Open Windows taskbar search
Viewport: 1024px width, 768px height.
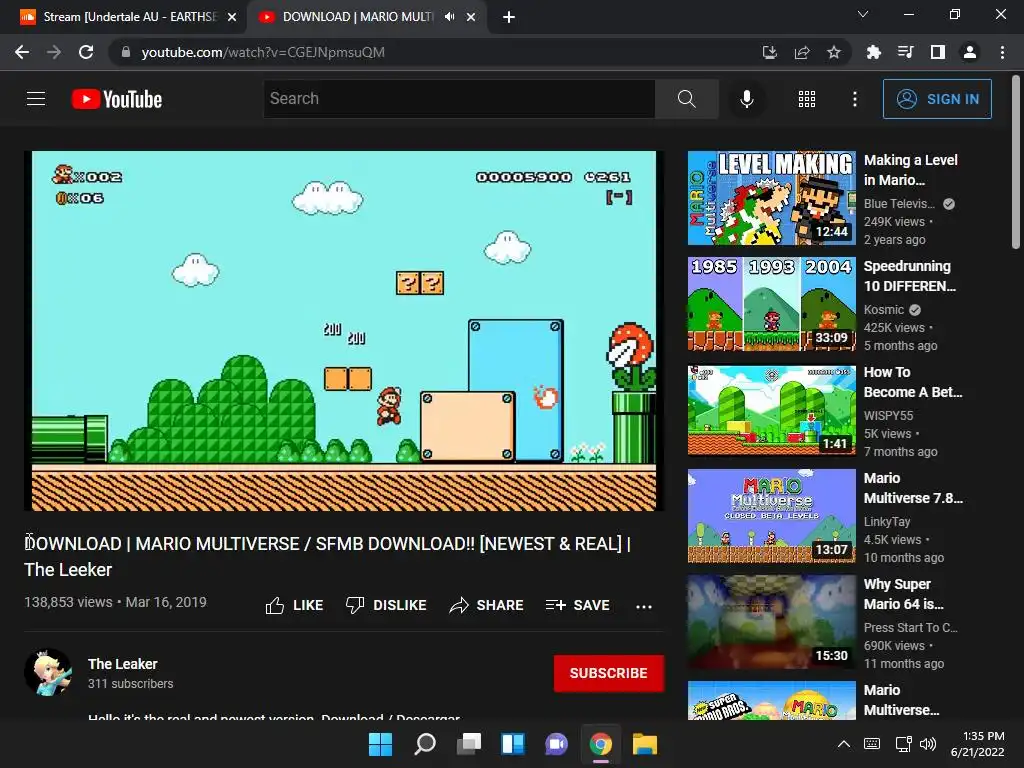click(x=424, y=744)
